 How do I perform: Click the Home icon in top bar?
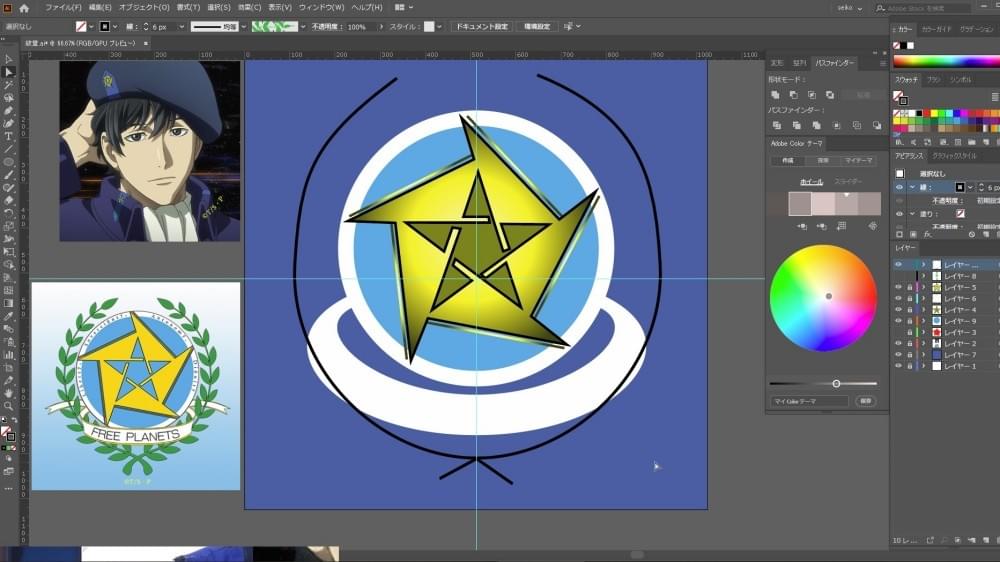[24, 8]
